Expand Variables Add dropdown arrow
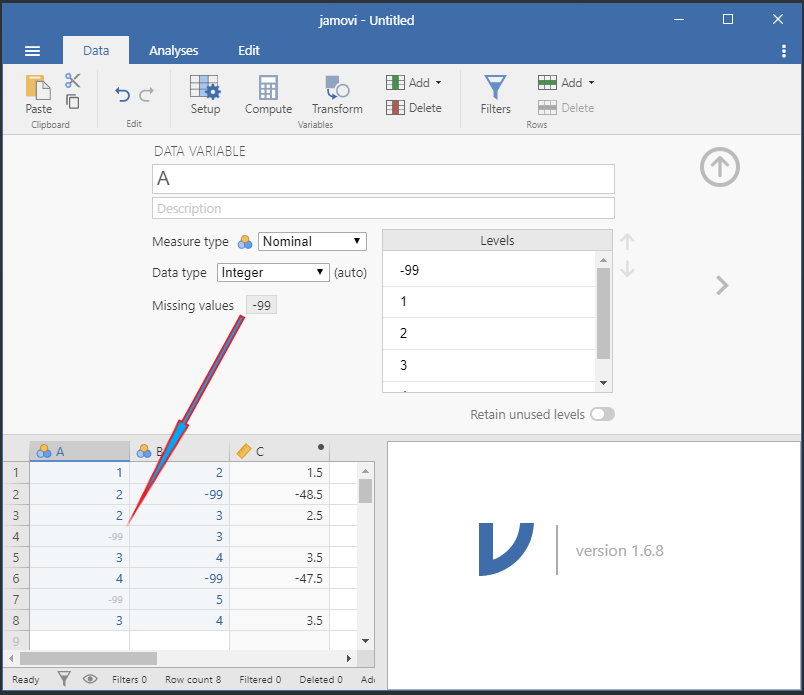 438,83
